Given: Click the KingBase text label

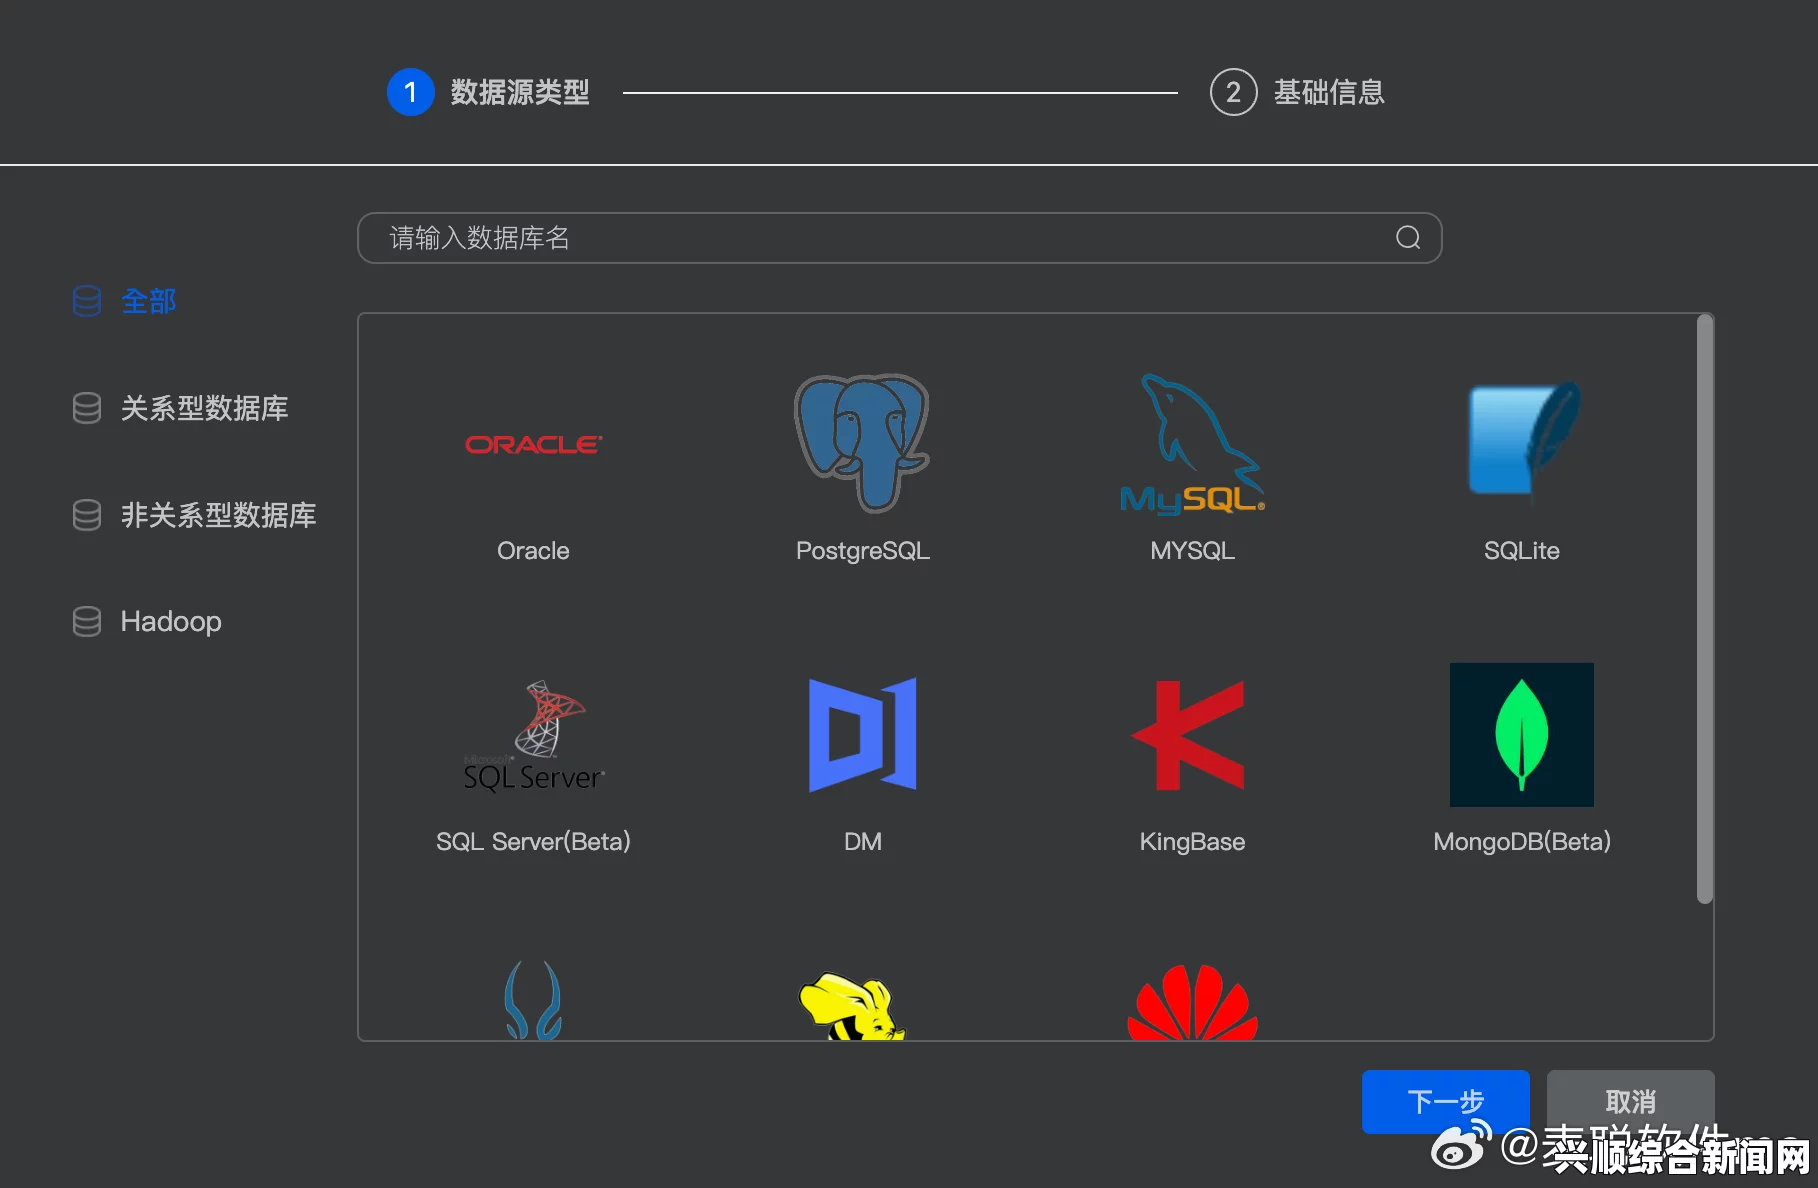Looking at the screenshot, I should pos(1192,841).
